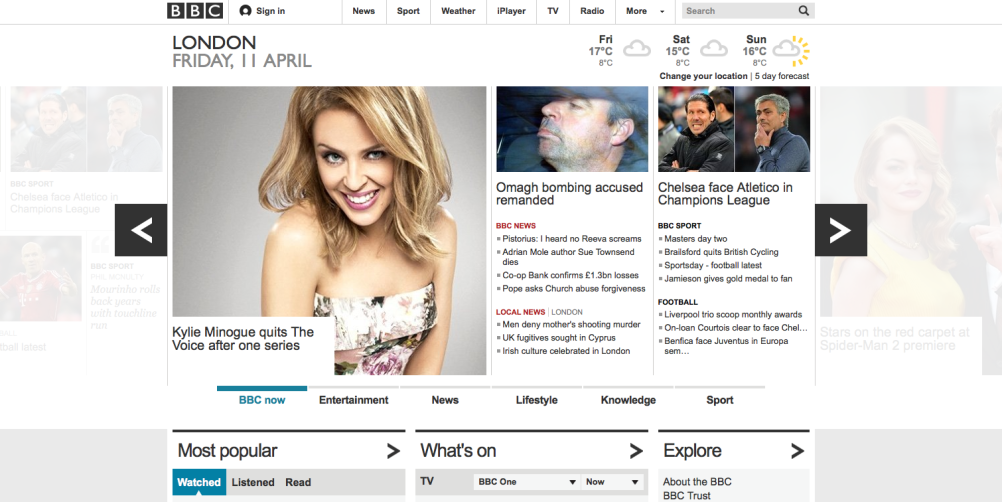Click Friday cloudy weather icon
Viewport: 1002px width, 502px height.
click(636, 49)
